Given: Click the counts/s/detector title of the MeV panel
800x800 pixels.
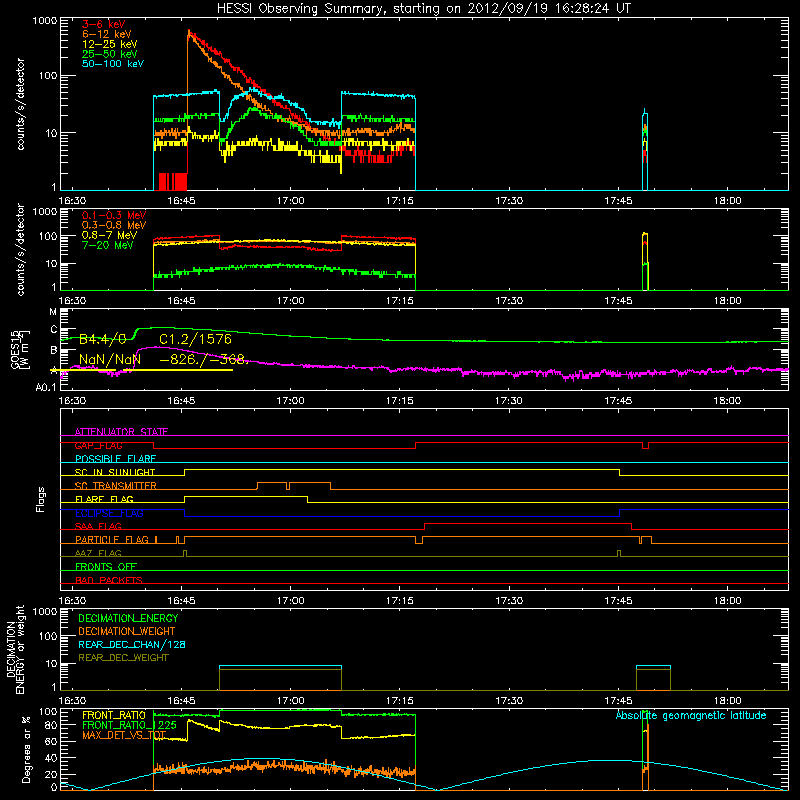Looking at the screenshot, I should [x=21, y=249].
